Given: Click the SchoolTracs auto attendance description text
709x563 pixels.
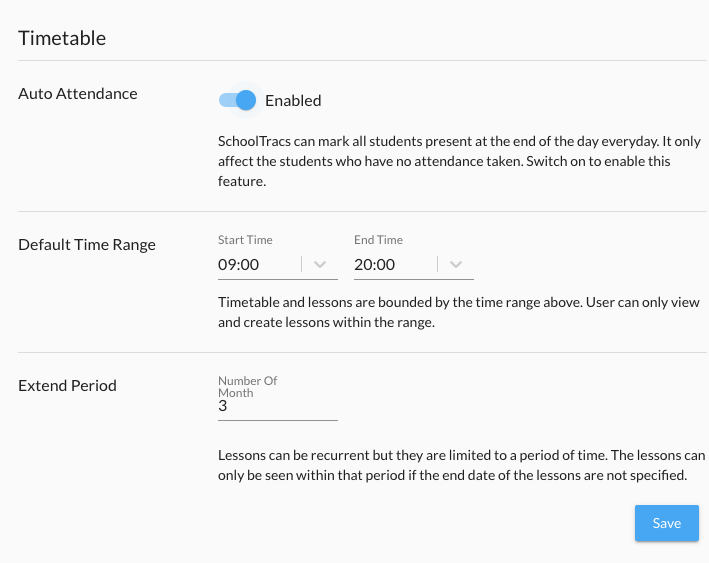Looking at the screenshot, I should (445, 160).
